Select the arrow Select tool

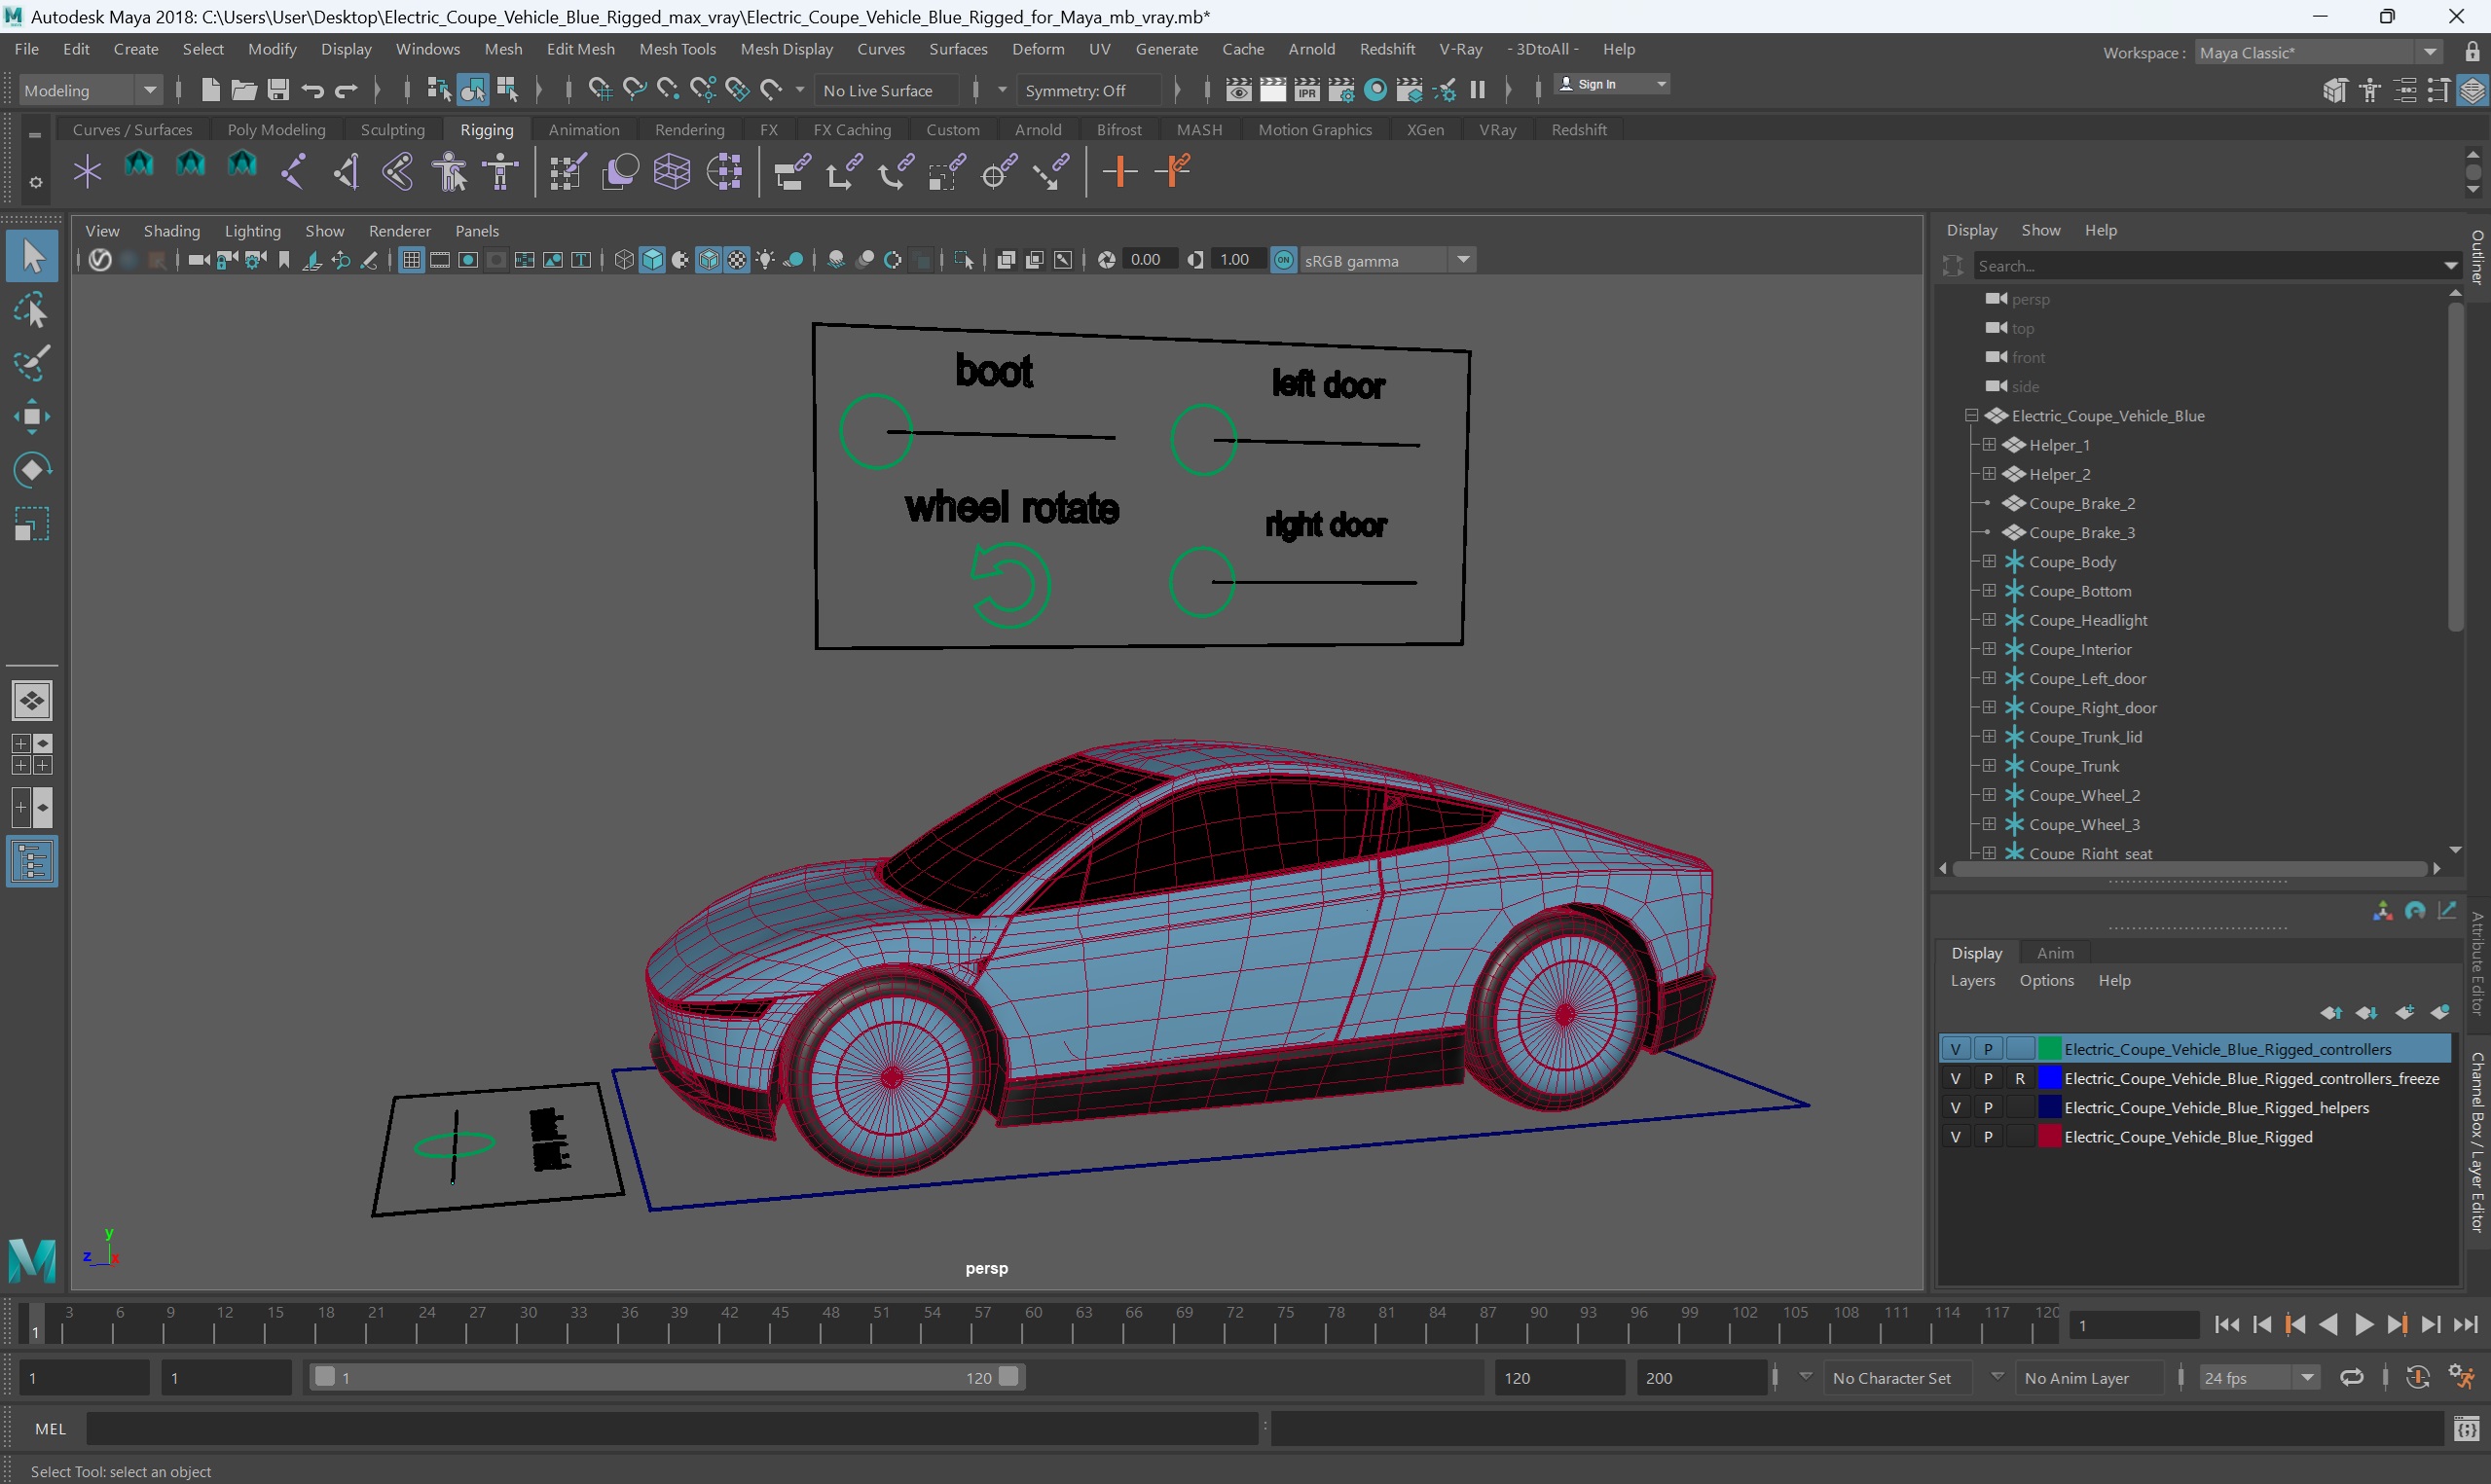pyautogui.click(x=32, y=256)
